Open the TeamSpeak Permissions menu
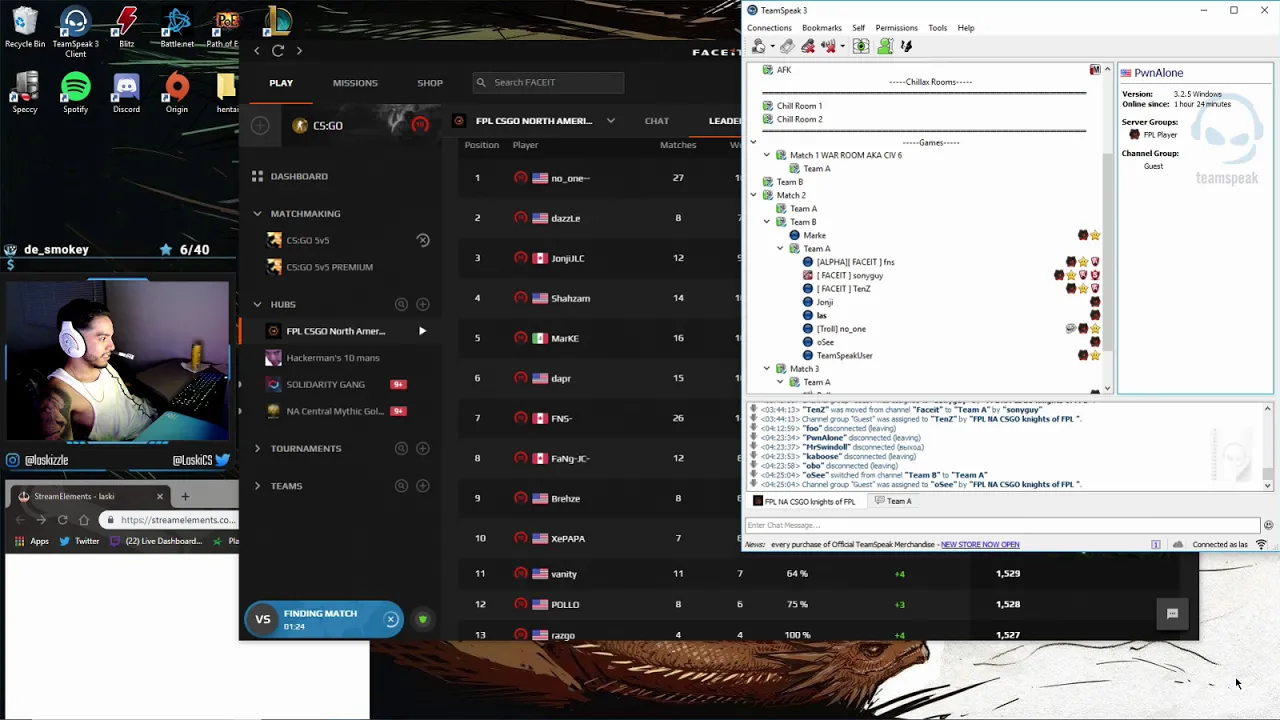 (896, 28)
